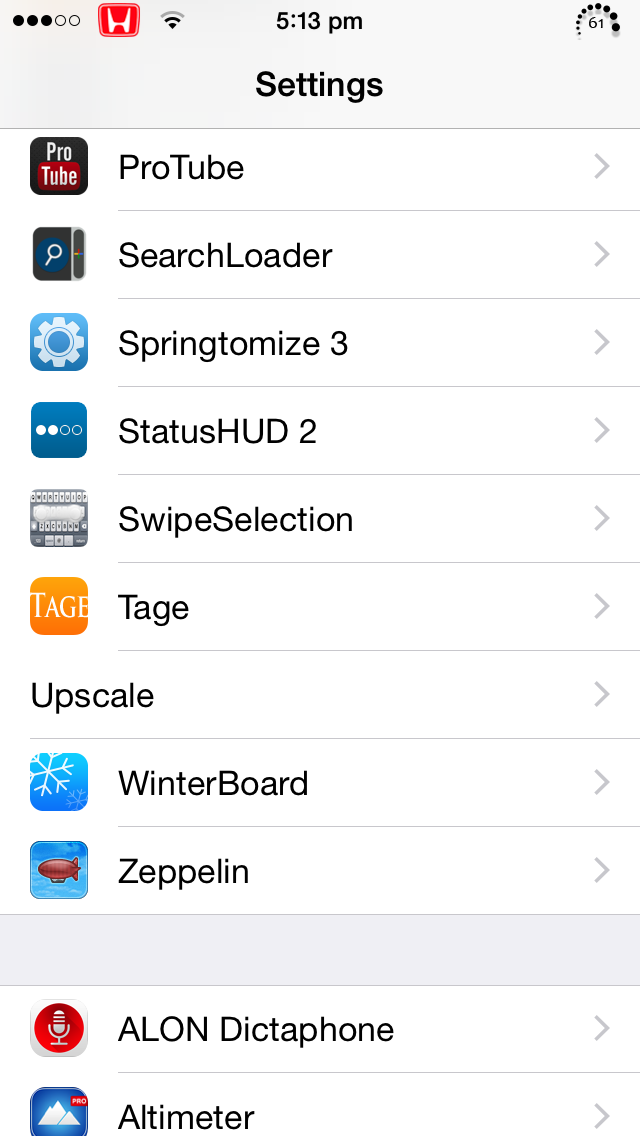The width and height of the screenshot is (640, 1136).
Task: Select the Springtomize 3 gear icon
Action: click(59, 342)
